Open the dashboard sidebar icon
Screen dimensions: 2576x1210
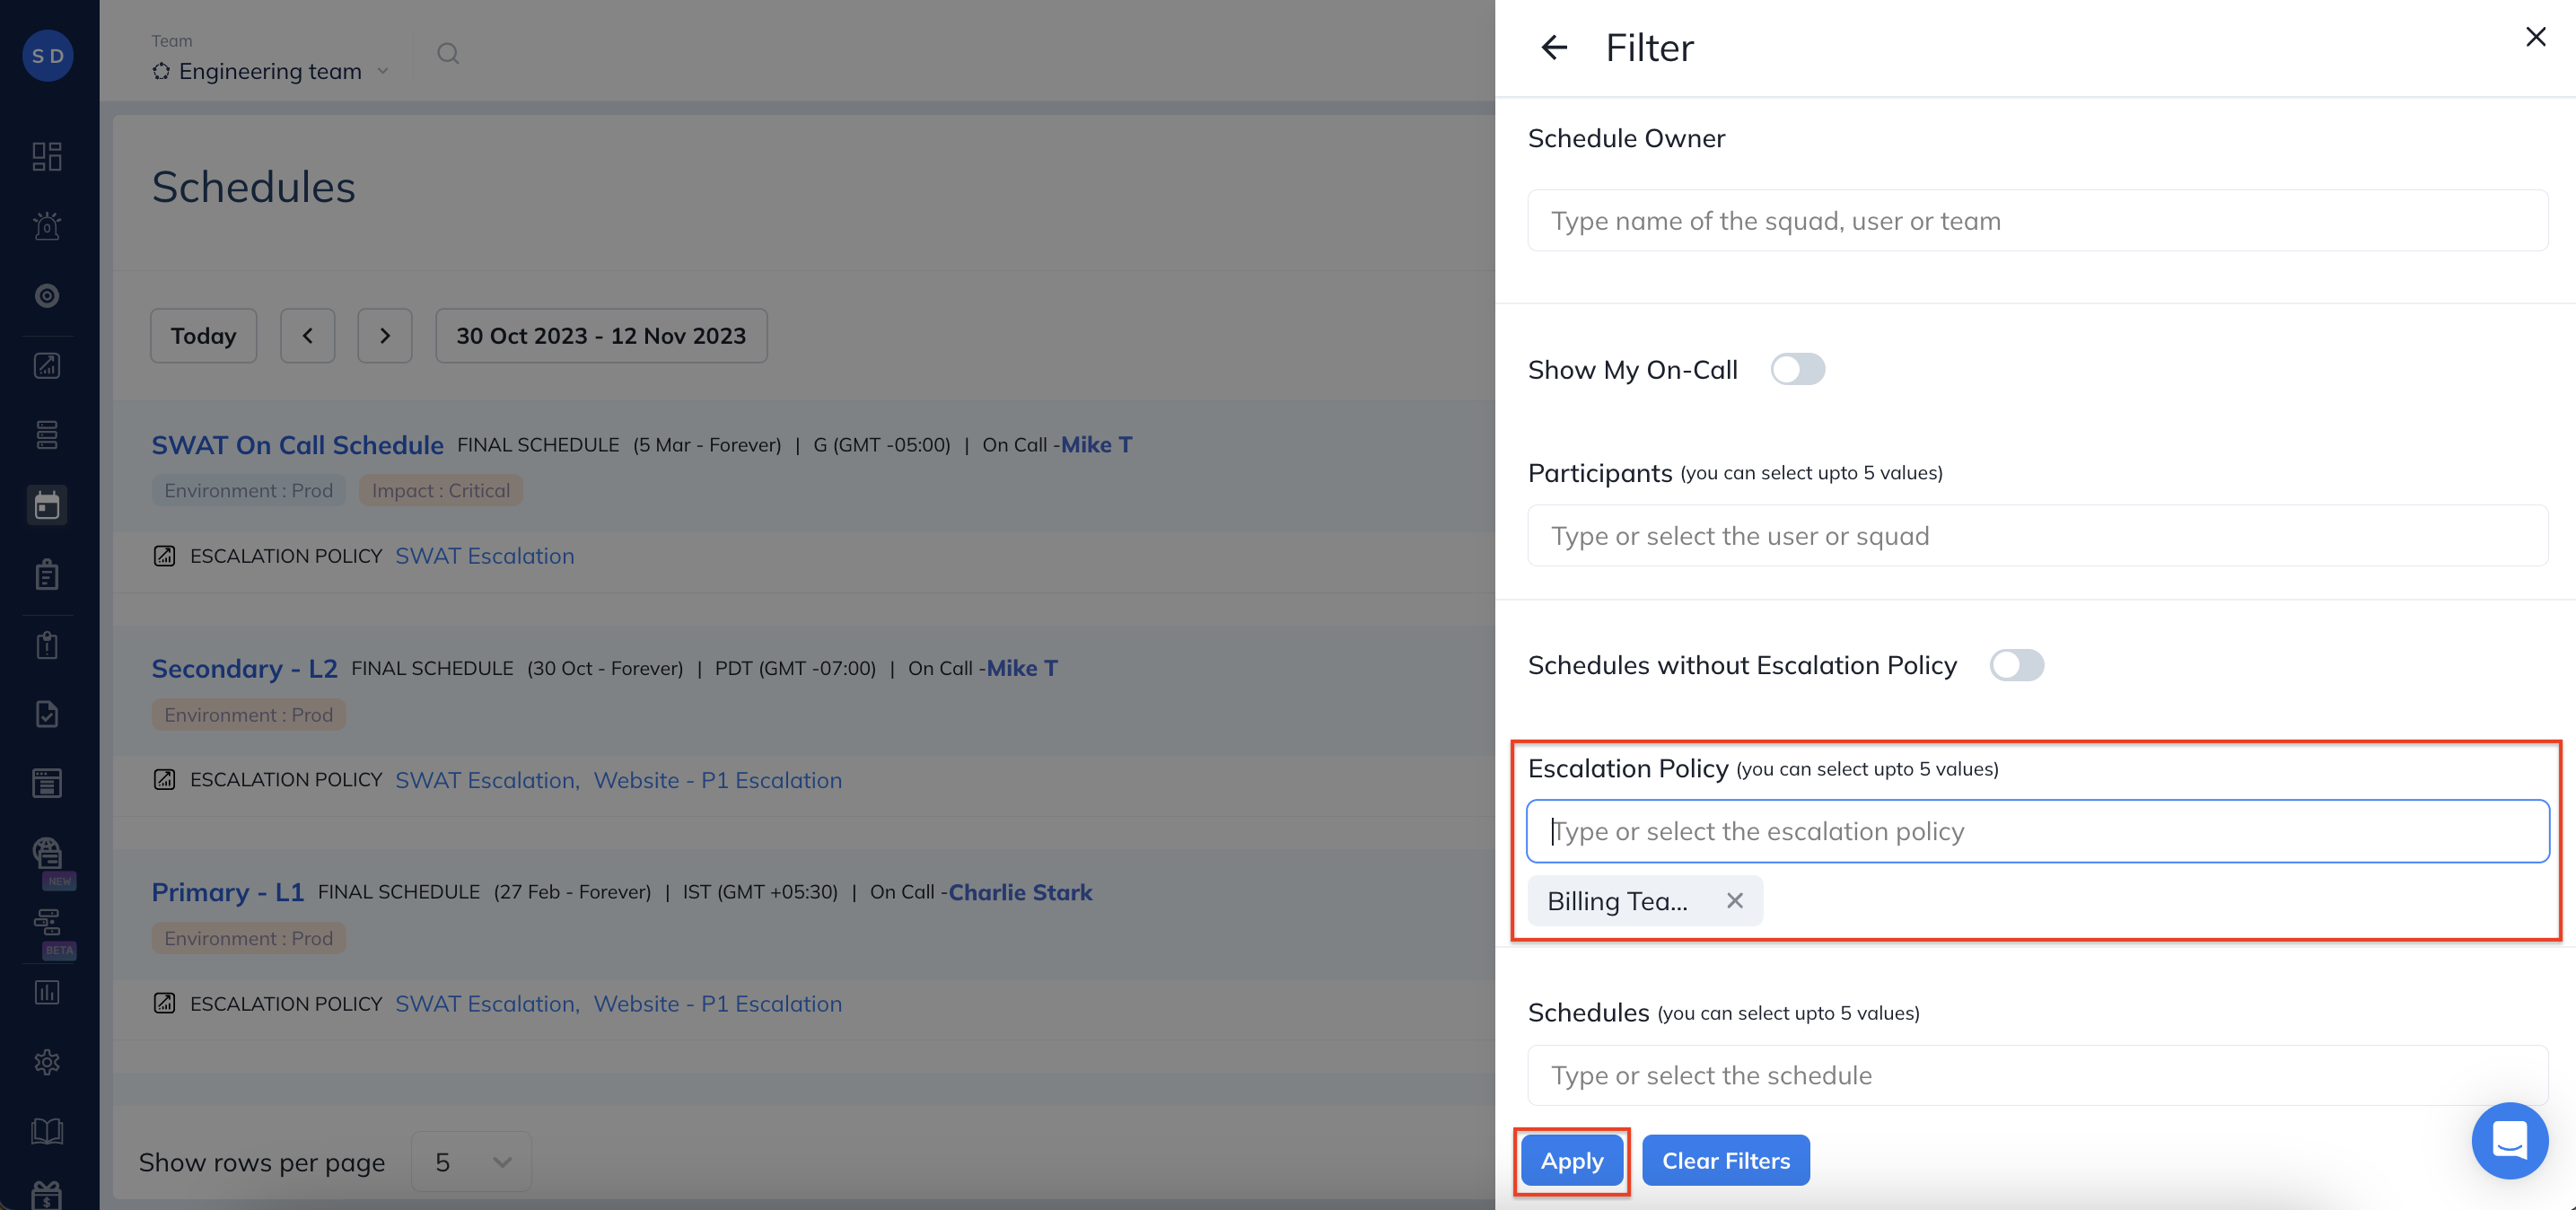coord(47,156)
